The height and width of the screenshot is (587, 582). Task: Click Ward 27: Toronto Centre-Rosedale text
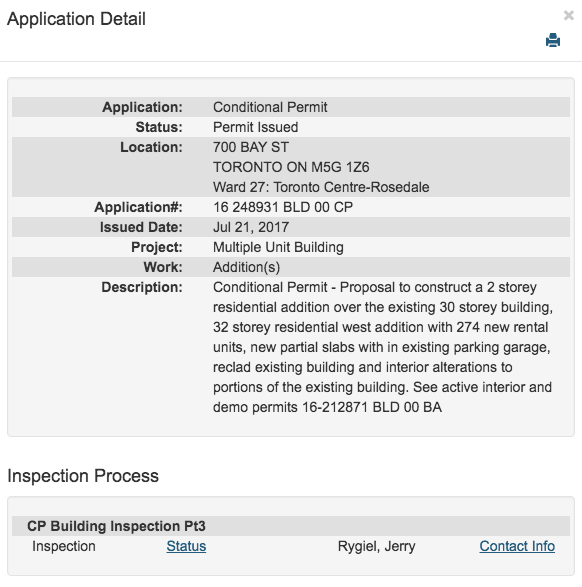[x=321, y=187]
